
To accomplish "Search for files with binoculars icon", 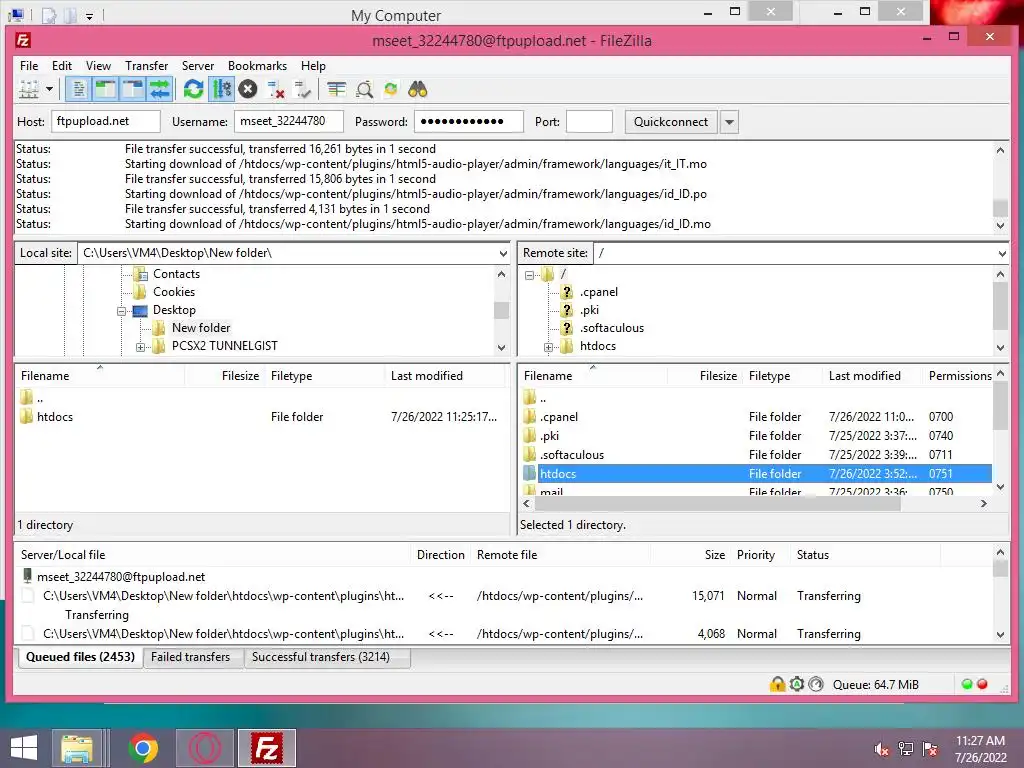I will point(418,89).
